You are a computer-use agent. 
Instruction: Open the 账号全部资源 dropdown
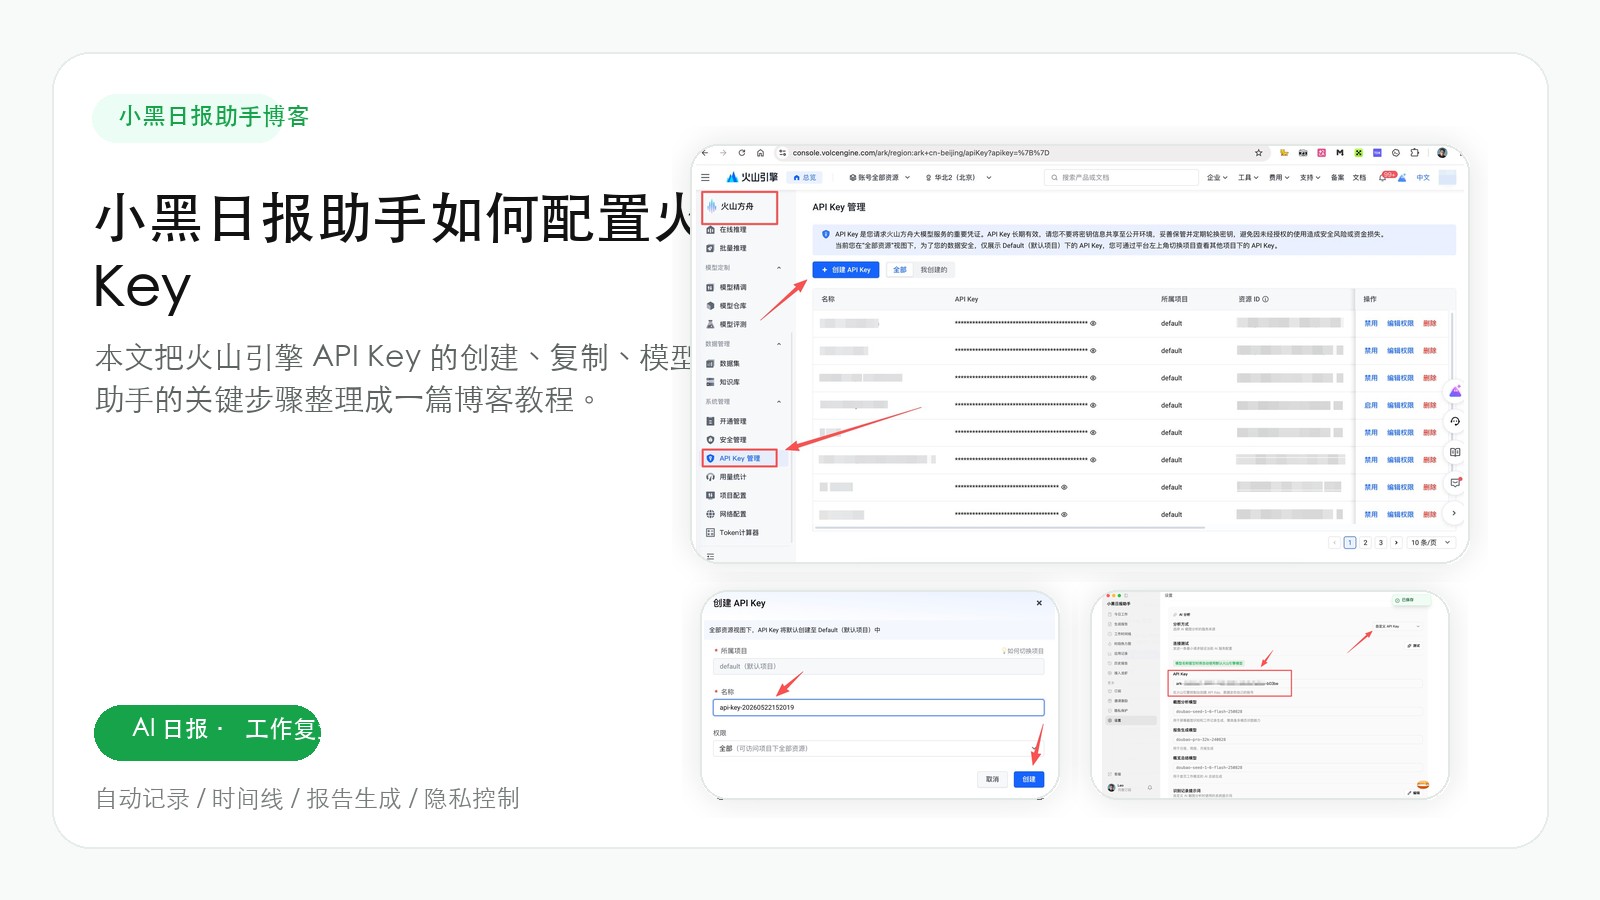(879, 177)
